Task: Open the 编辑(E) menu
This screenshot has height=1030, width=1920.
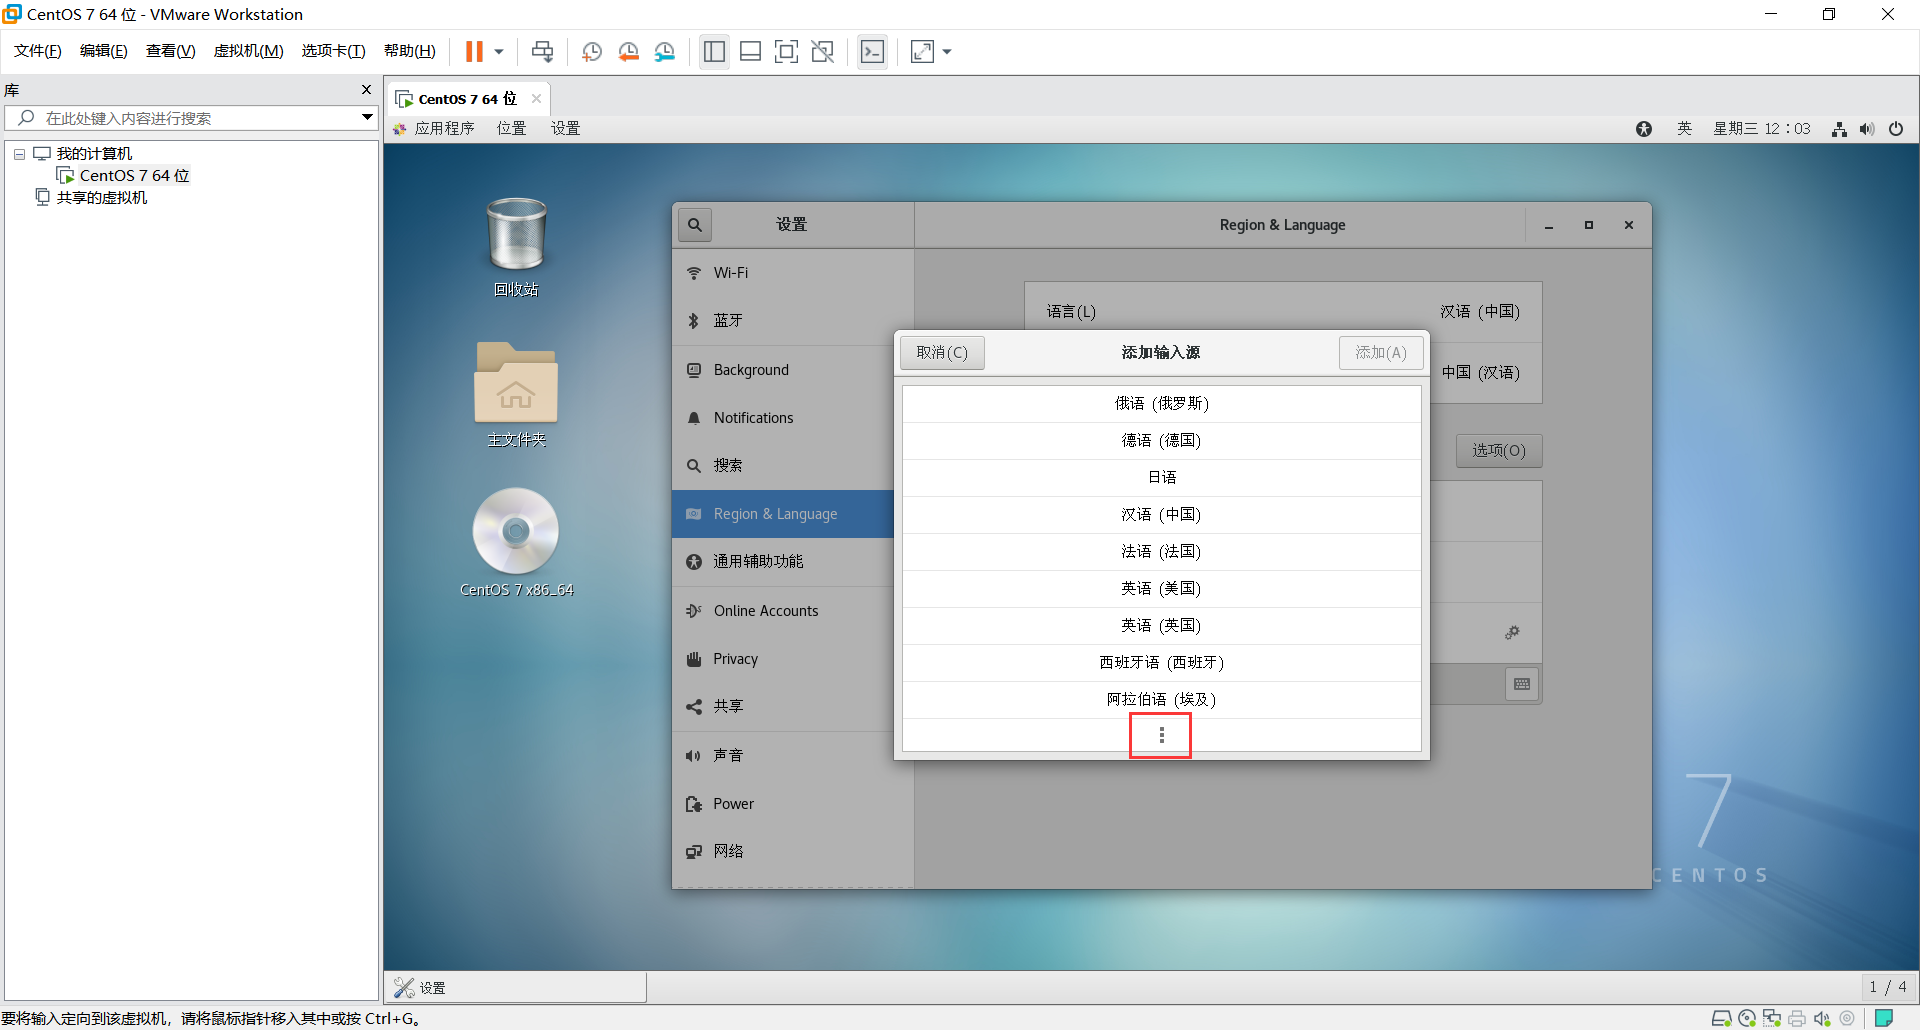Action: point(103,51)
